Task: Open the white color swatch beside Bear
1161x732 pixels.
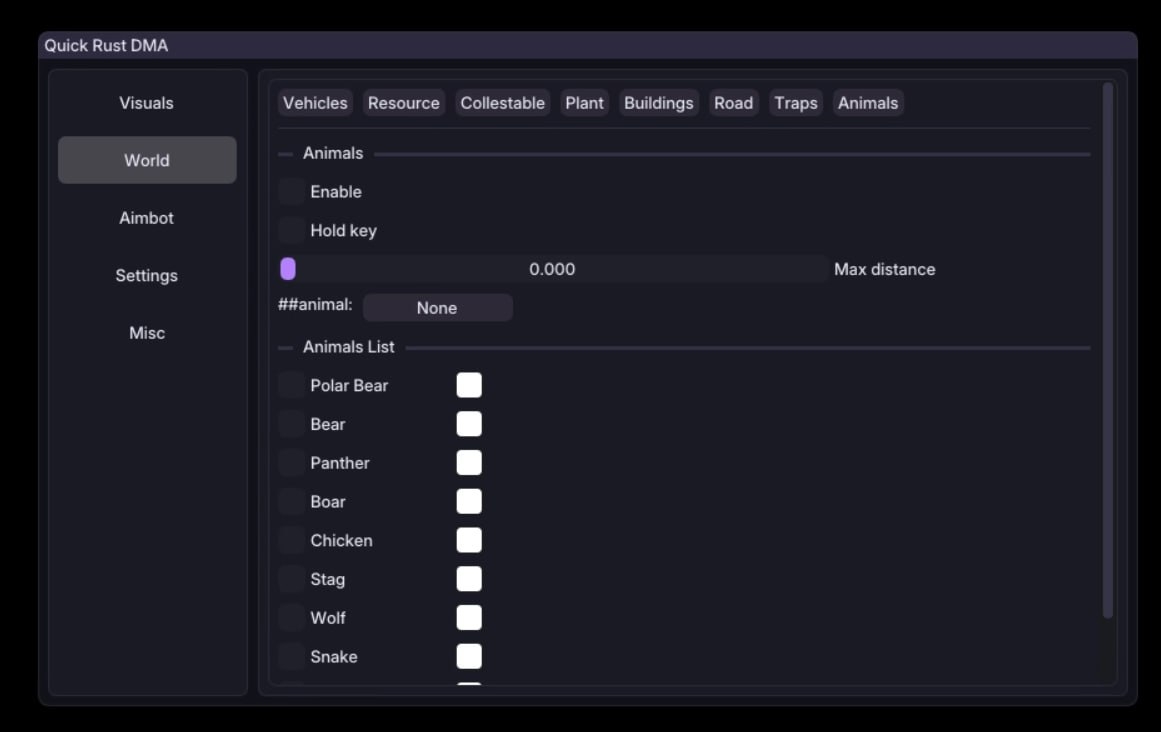Action: click(x=469, y=424)
